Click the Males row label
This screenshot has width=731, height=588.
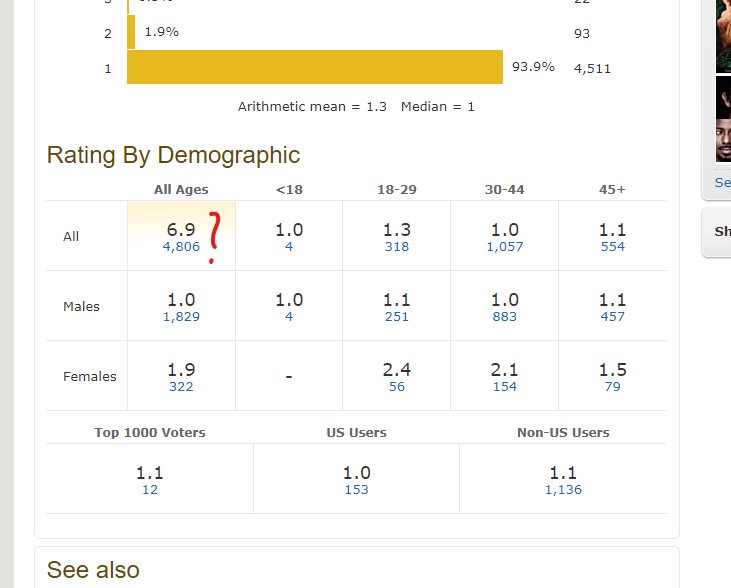click(x=82, y=306)
